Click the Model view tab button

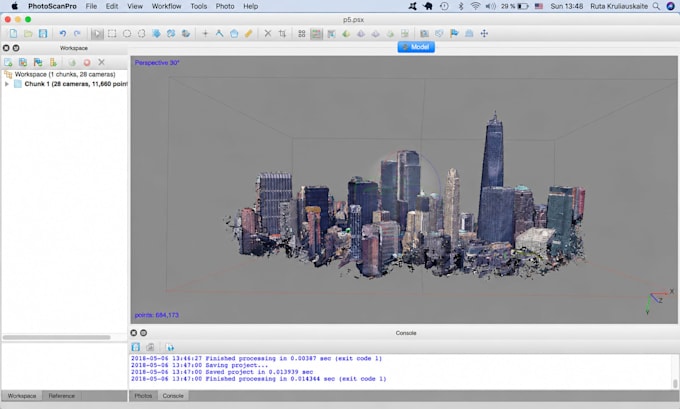pyautogui.click(x=416, y=47)
